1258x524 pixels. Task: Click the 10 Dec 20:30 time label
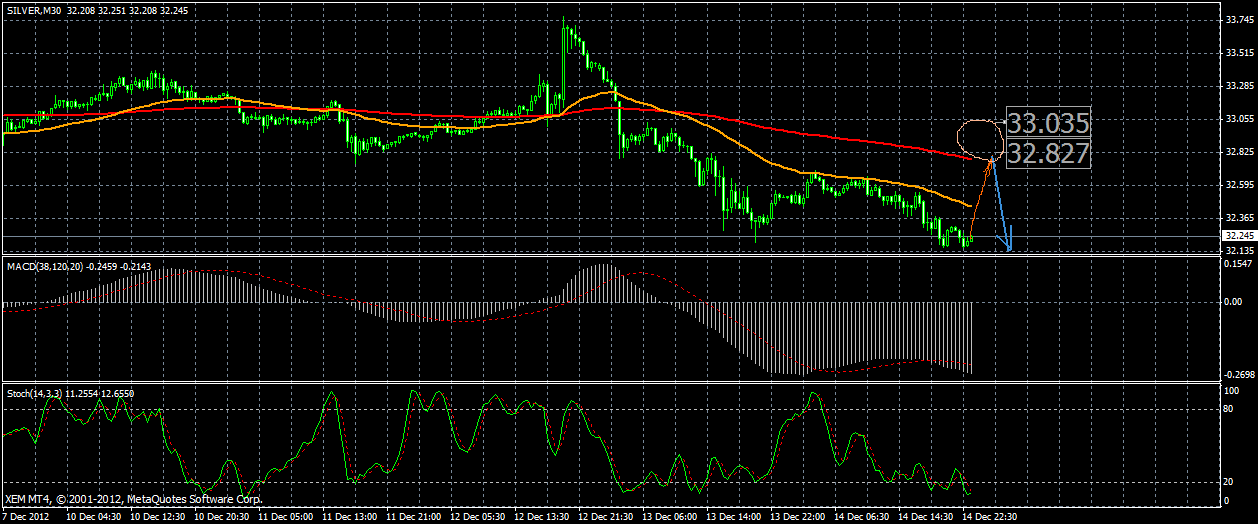pos(223,517)
